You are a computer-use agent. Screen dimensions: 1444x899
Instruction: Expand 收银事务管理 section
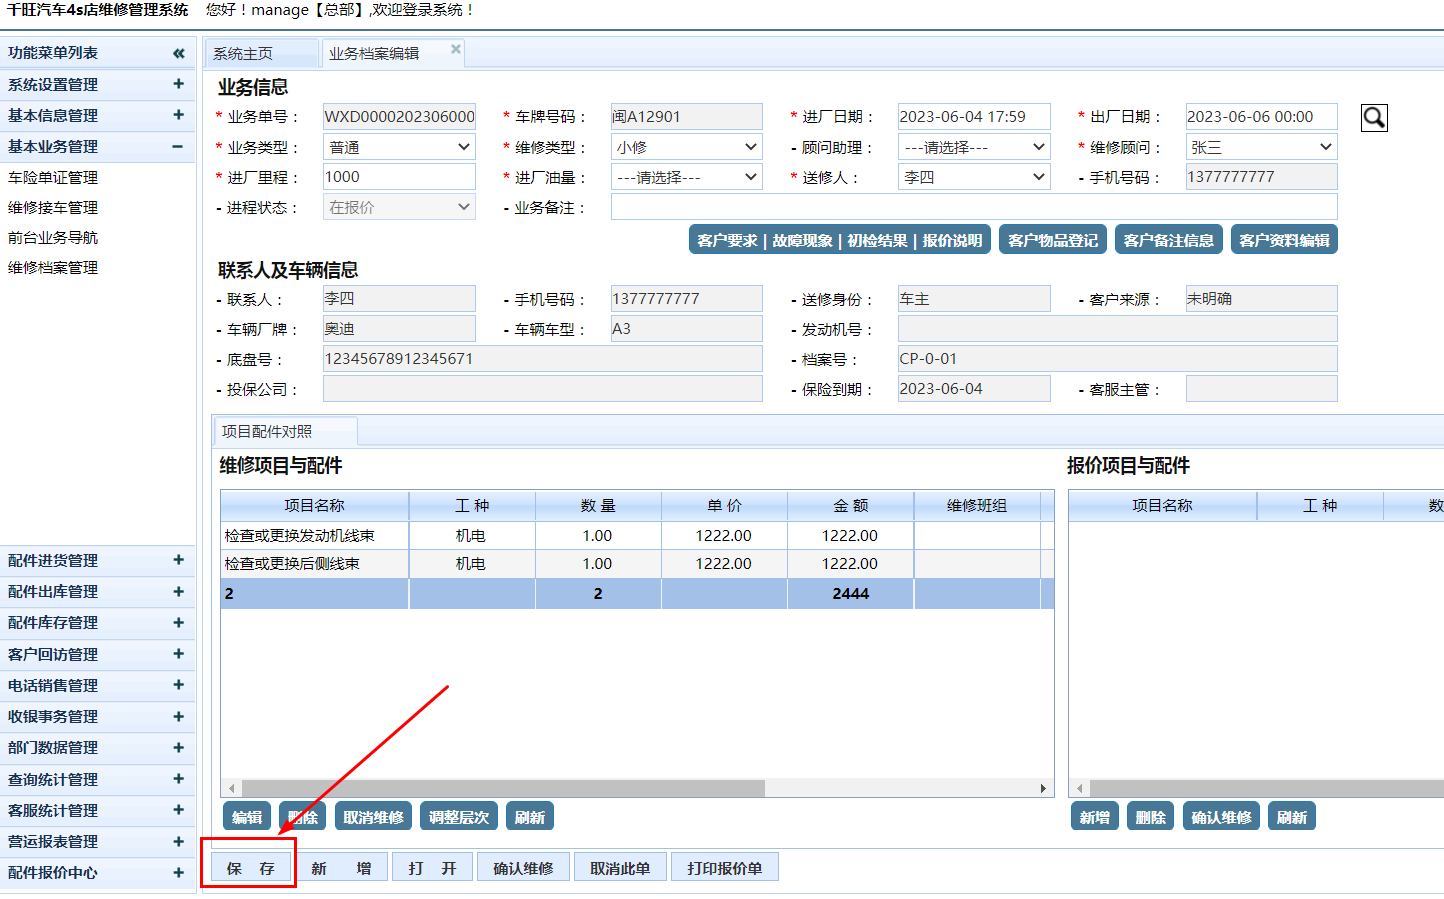(178, 716)
